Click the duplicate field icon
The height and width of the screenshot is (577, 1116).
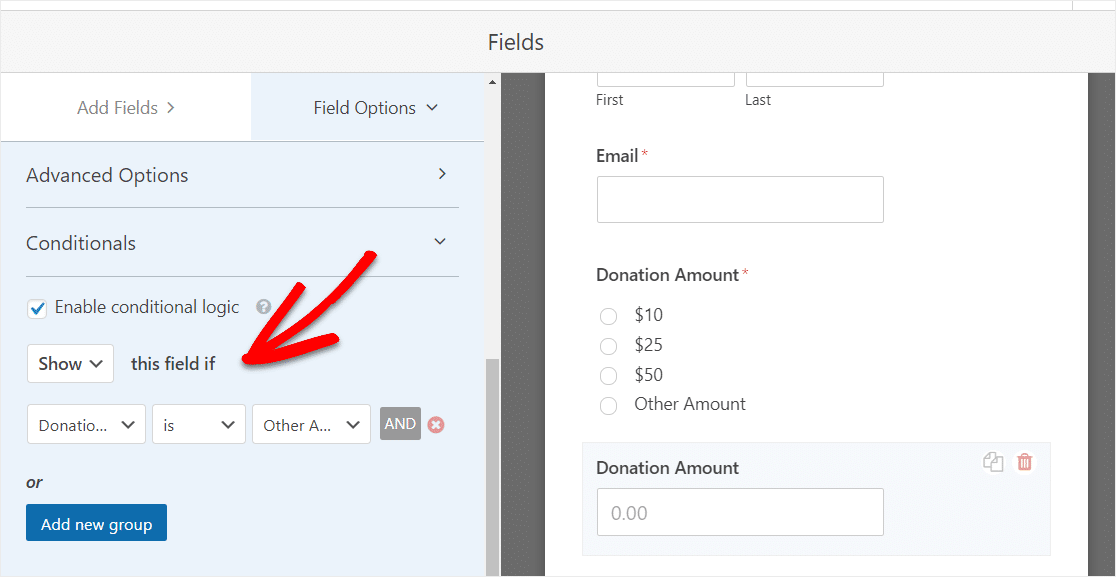click(993, 462)
